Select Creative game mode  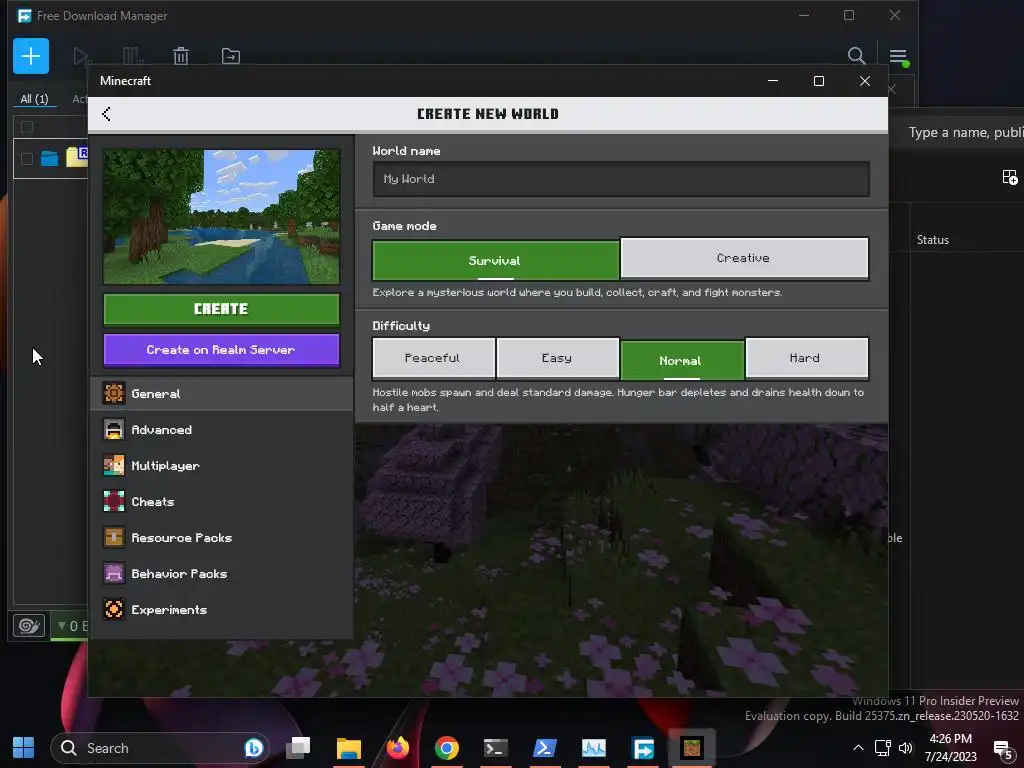pyautogui.click(x=744, y=258)
